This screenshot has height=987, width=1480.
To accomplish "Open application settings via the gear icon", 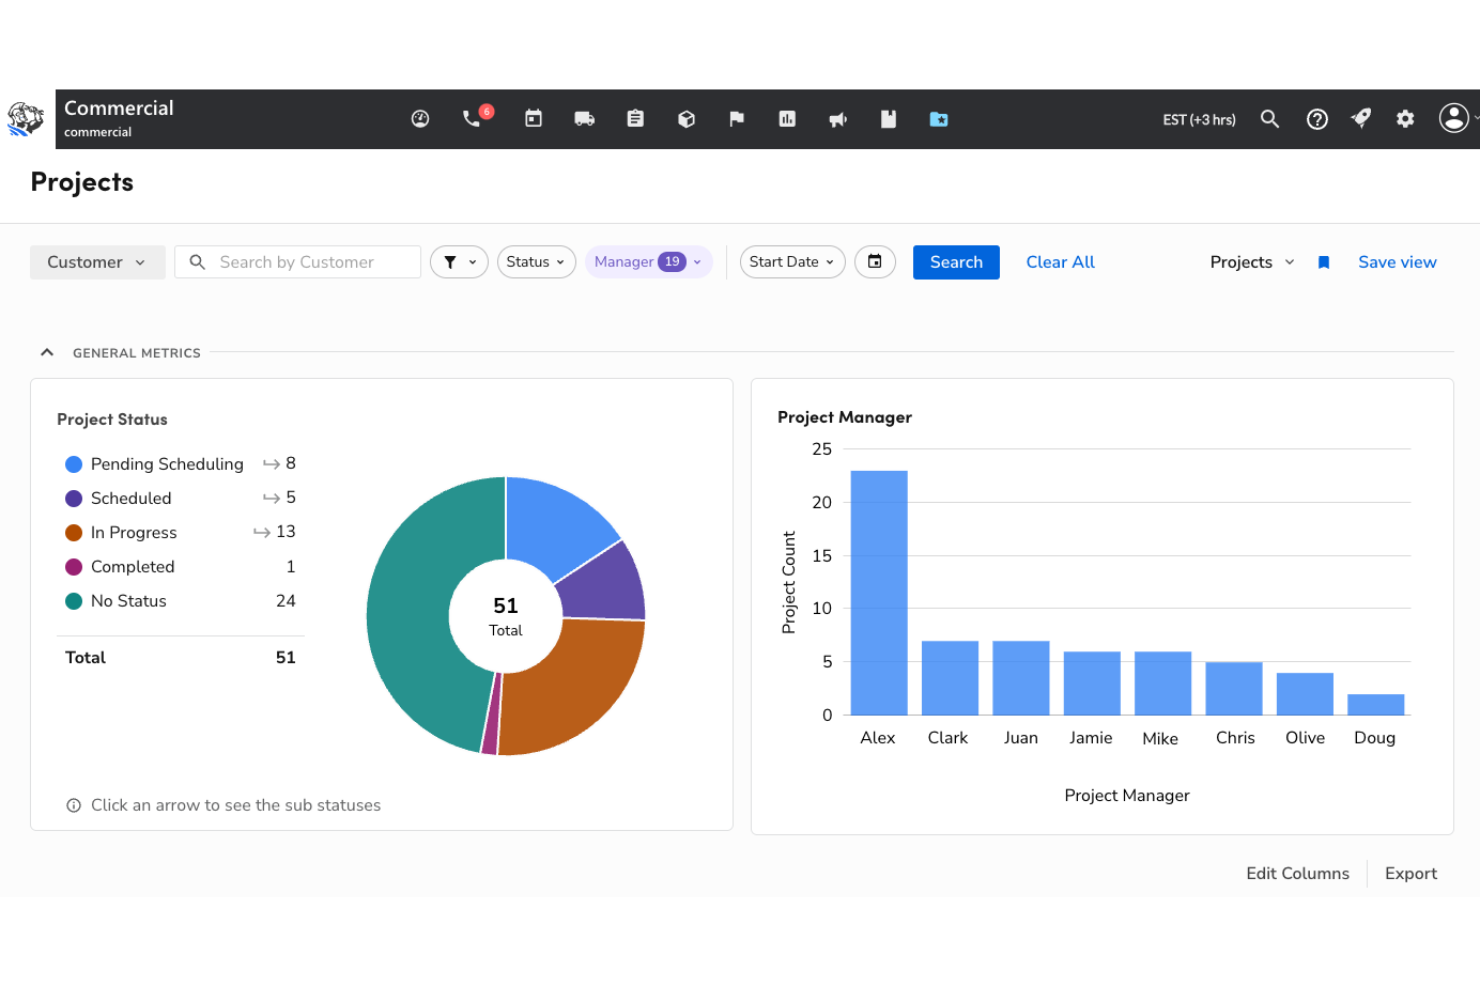I will pos(1405,118).
